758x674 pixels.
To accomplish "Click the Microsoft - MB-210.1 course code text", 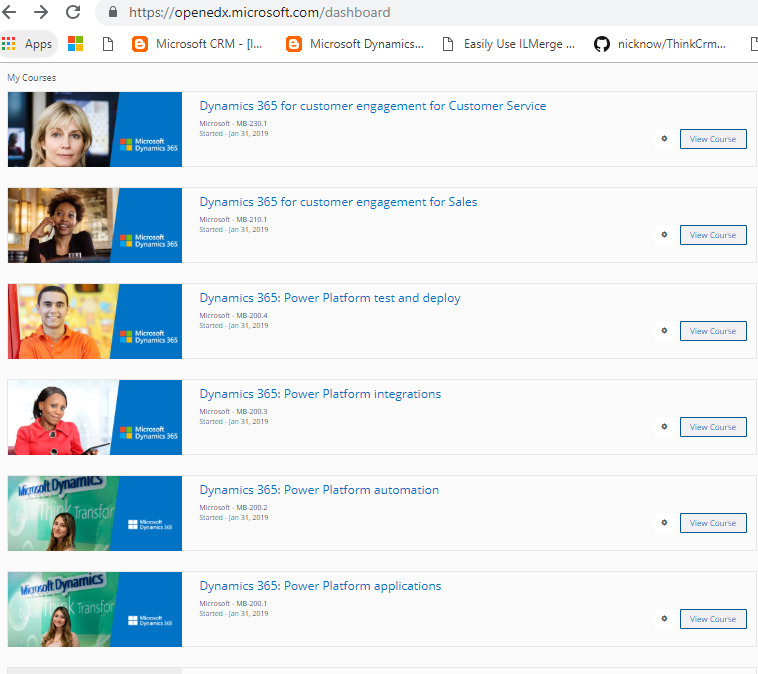I will pyautogui.click(x=233, y=220).
